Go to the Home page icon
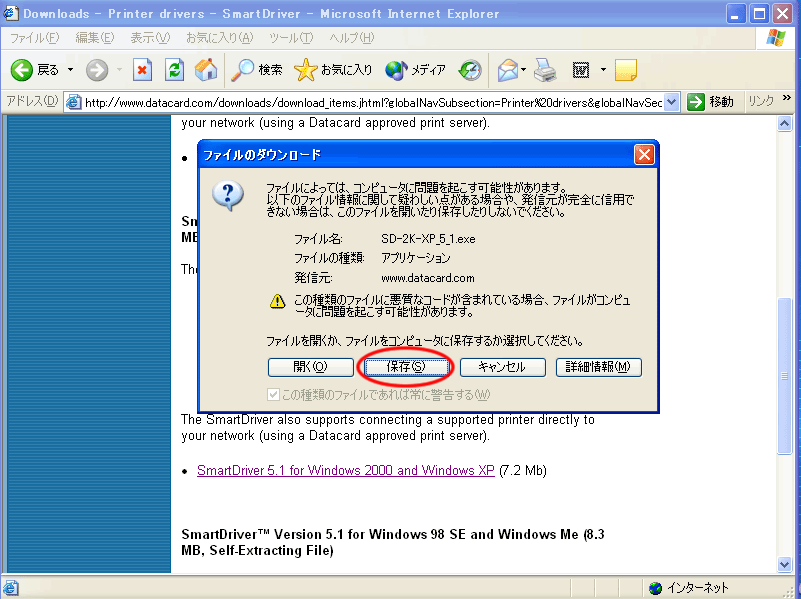The image size is (801, 599). click(x=206, y=70)
